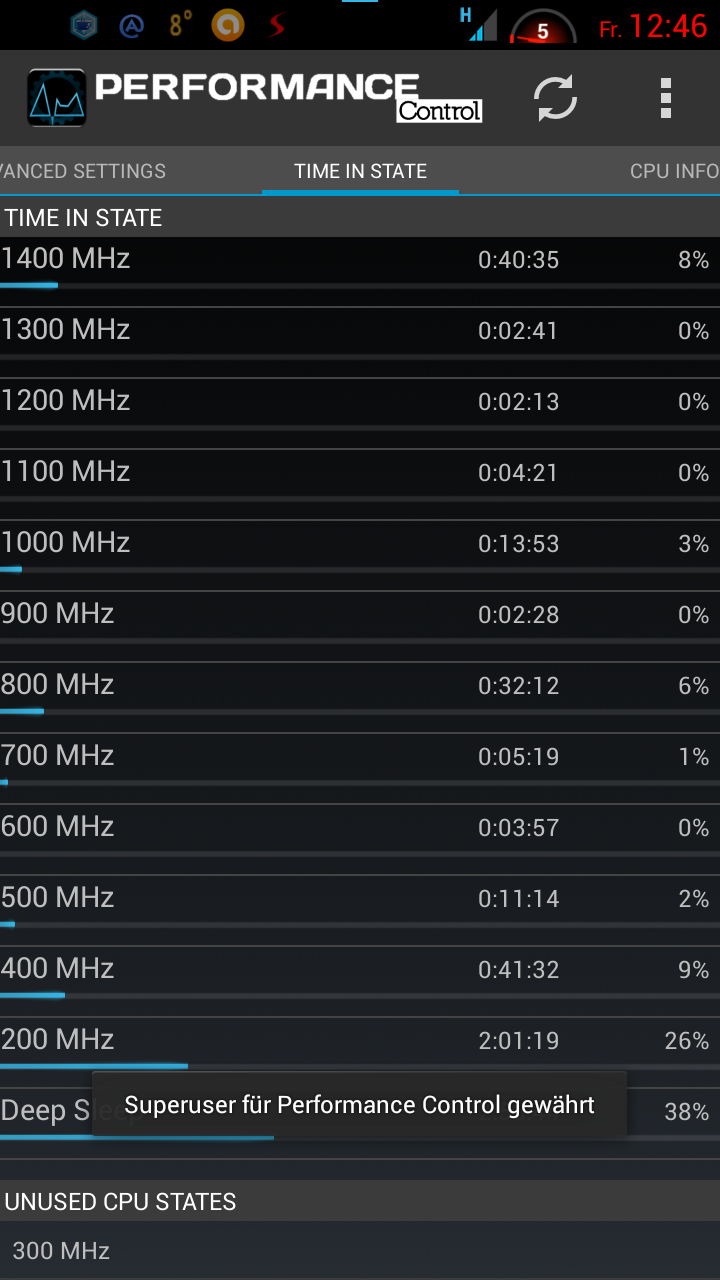This screenshot has height=1280, width=720.
Task: Tap the clock showing 12:46
Action: 668,27
